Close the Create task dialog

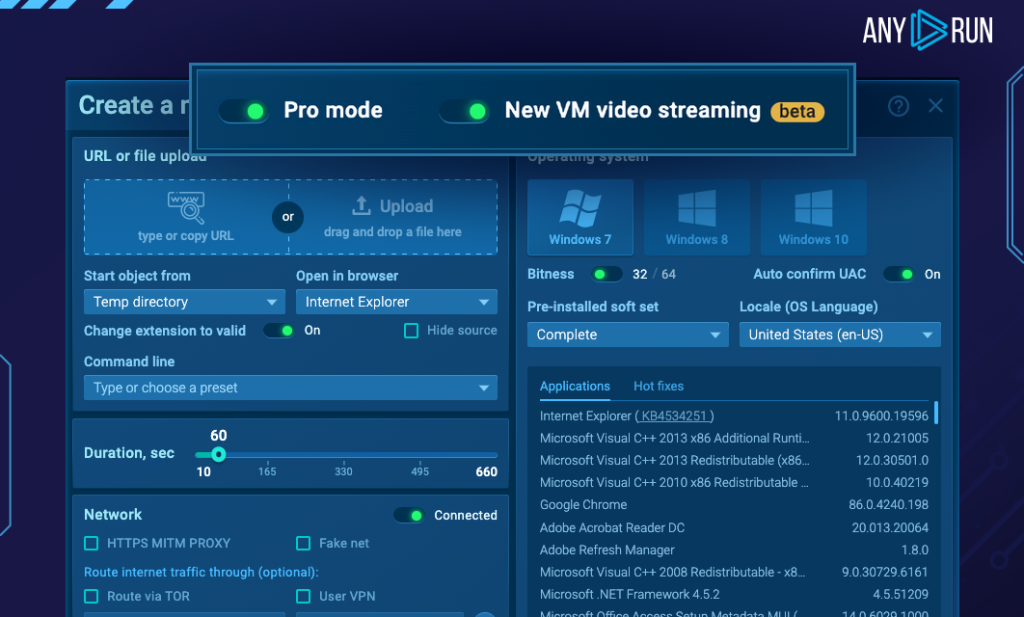click(936, 106)
